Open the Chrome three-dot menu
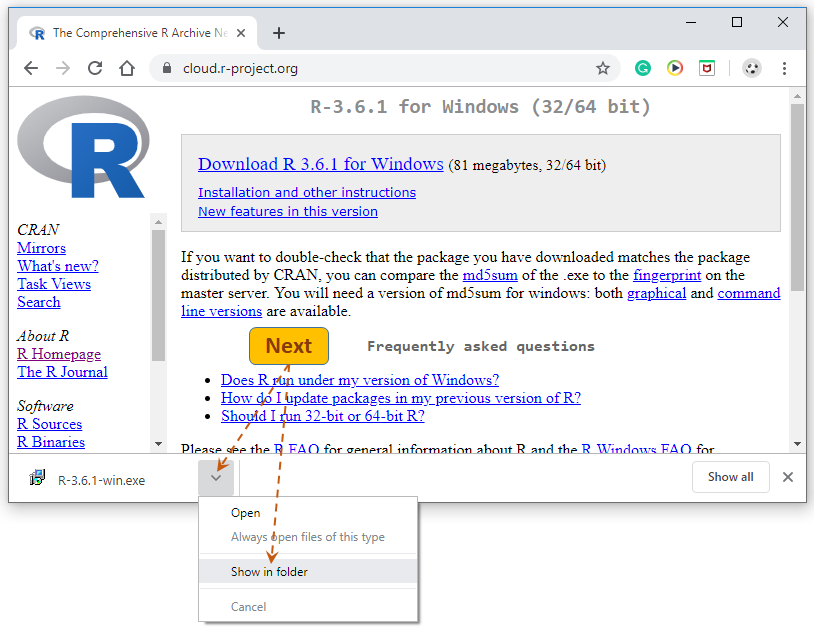 coord(784,68)
